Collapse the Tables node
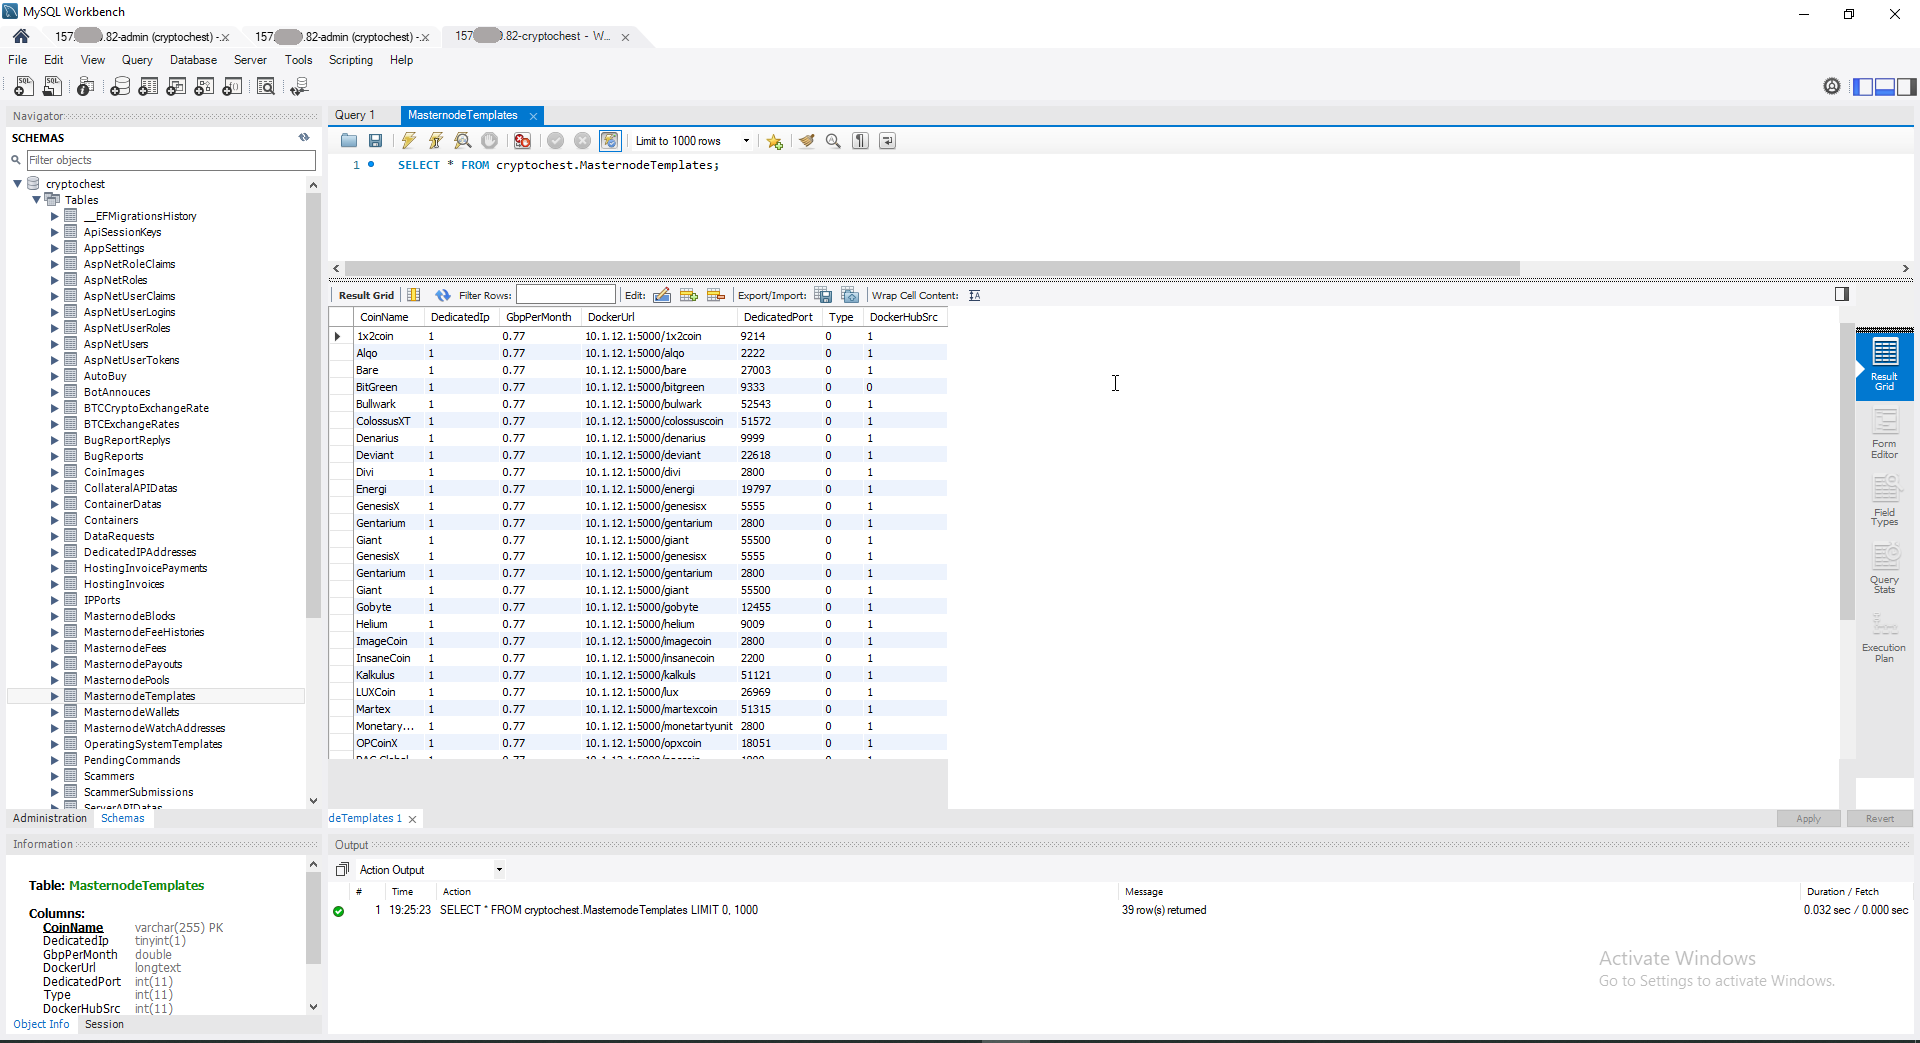Image resolution: width=1920 pixels, height=1043 pixels. (x=37, y=200)
